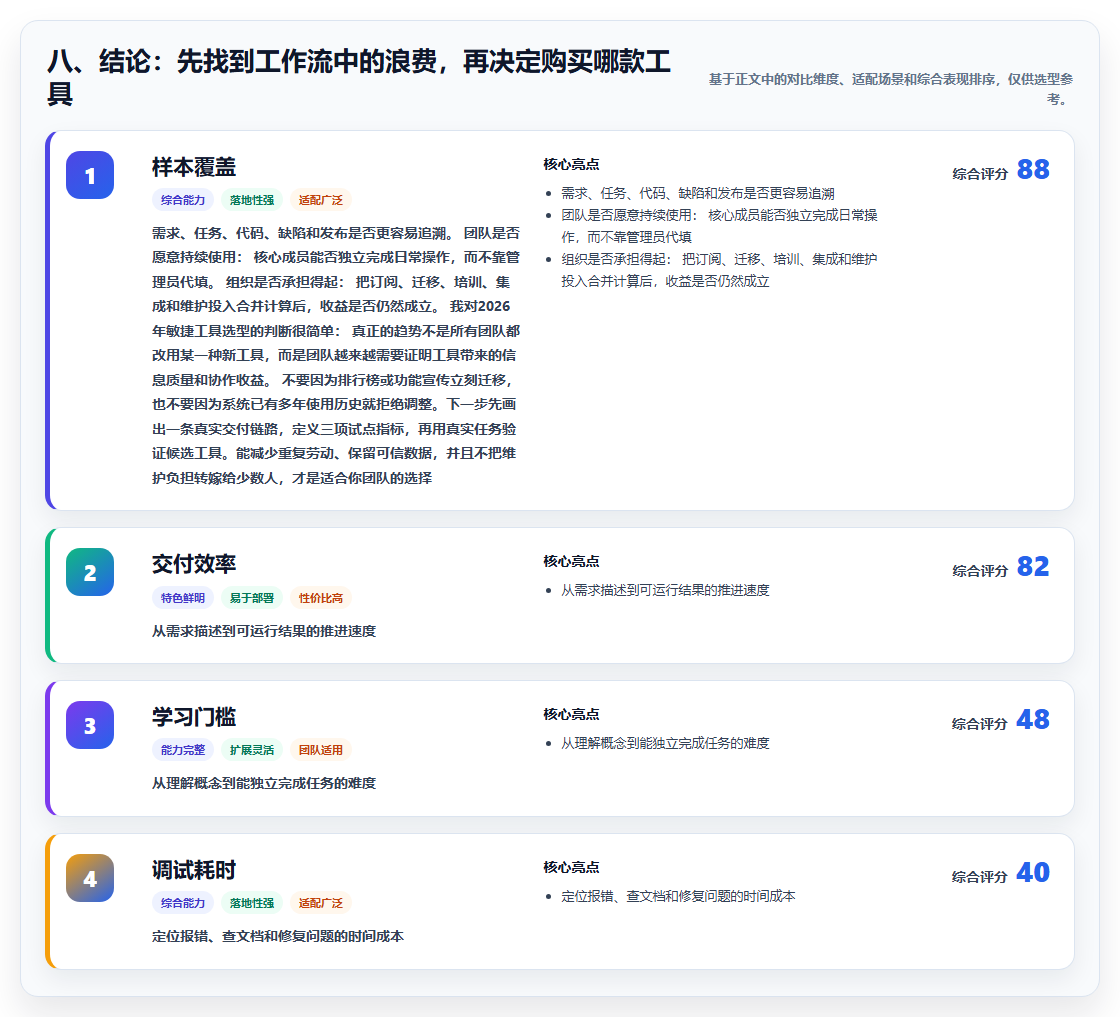1120x1017 pixels.
Task: Click 学习门槛 description under its tags
Action: [264, 783]
